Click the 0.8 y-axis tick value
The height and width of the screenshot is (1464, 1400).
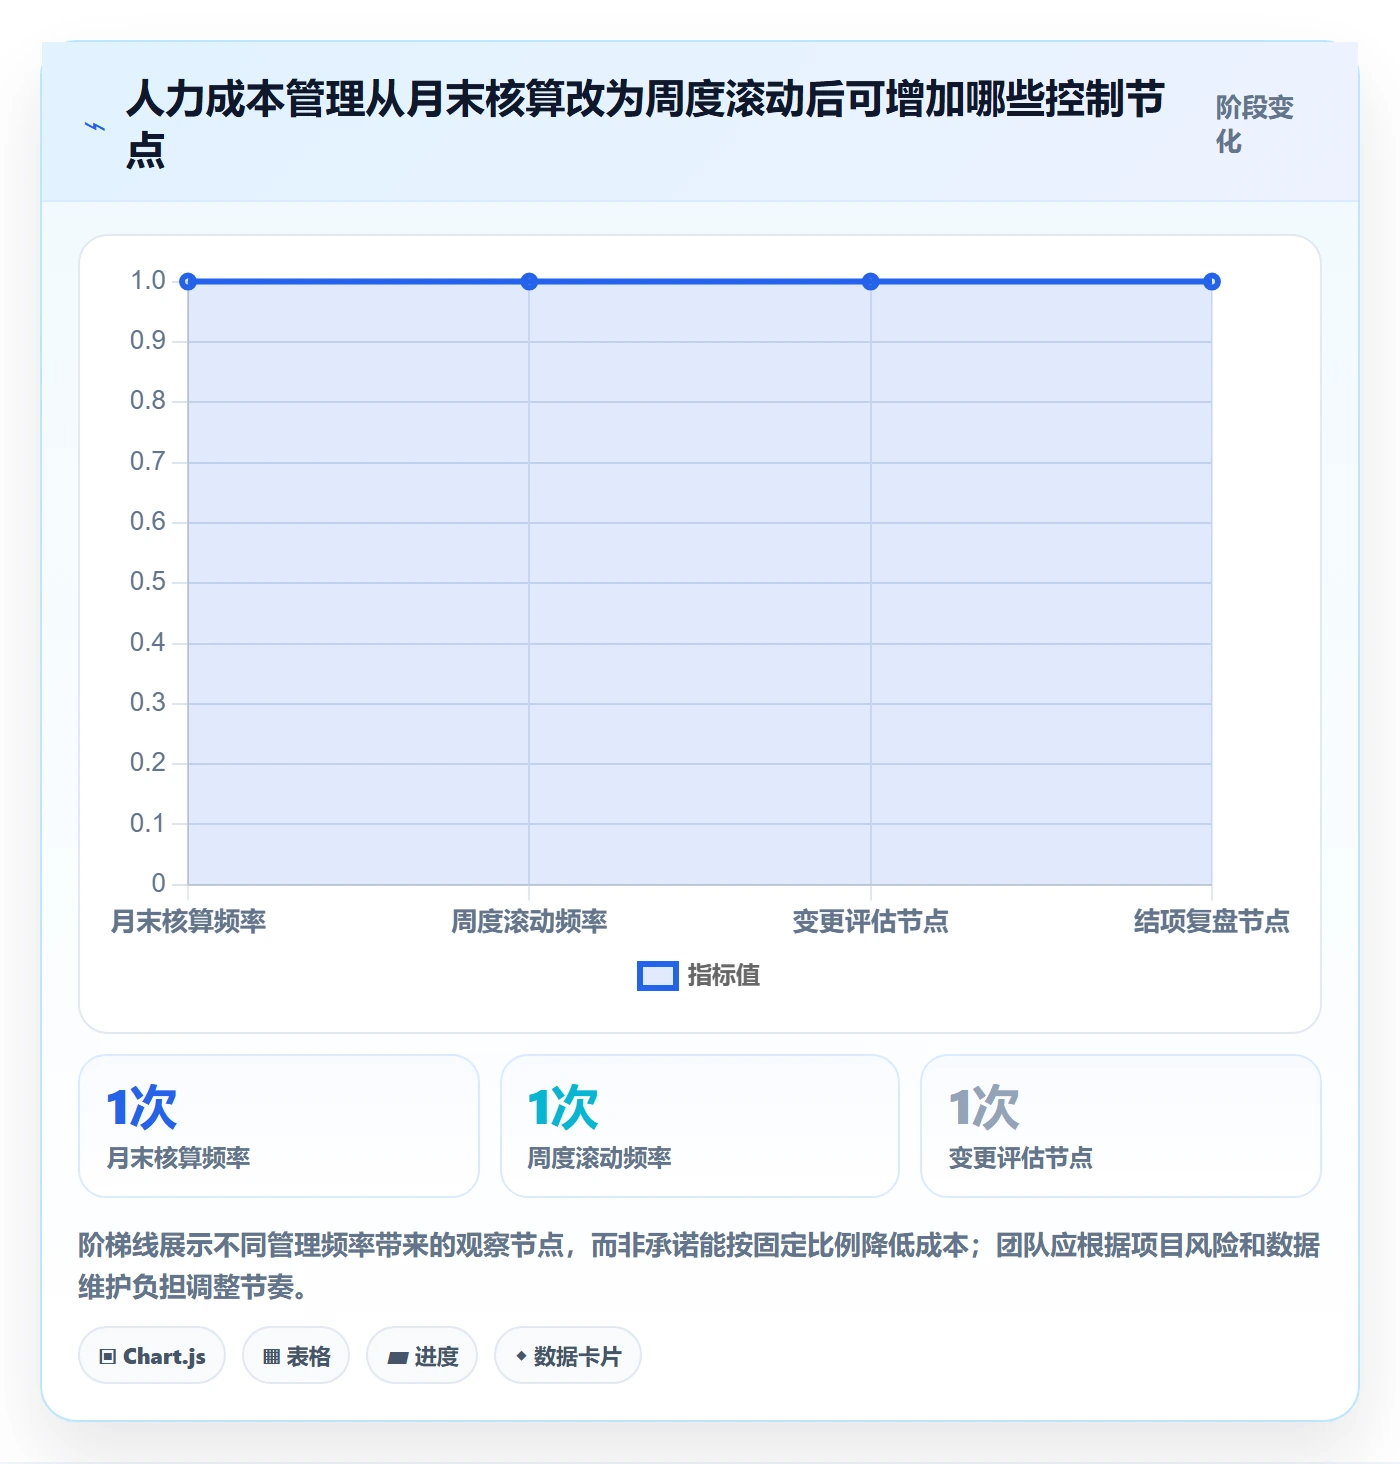[148, 401]
